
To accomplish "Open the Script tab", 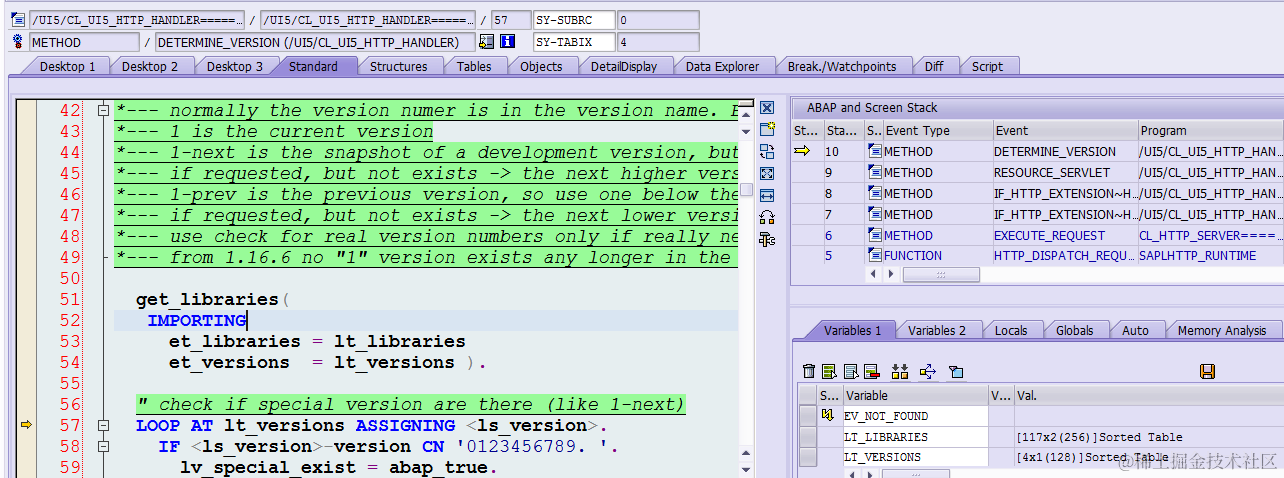I will coord(987,66).
